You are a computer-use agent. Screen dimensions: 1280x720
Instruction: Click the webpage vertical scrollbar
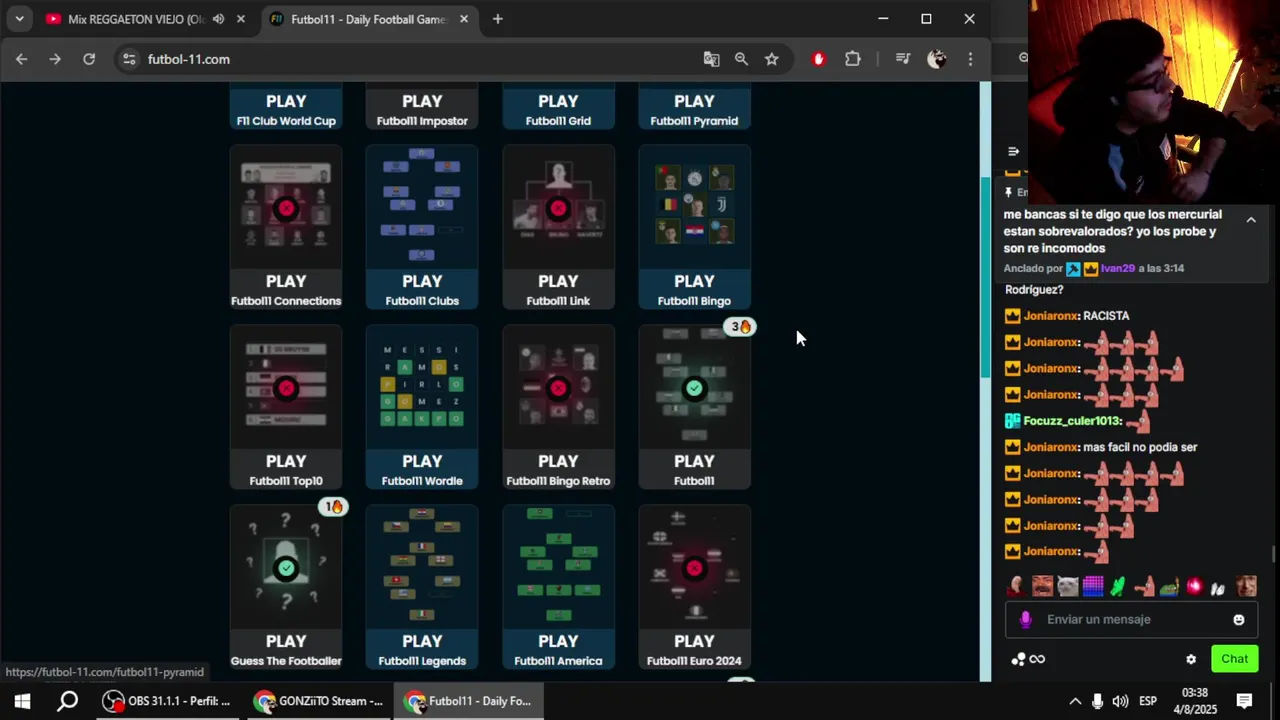[x=985, y=277]
